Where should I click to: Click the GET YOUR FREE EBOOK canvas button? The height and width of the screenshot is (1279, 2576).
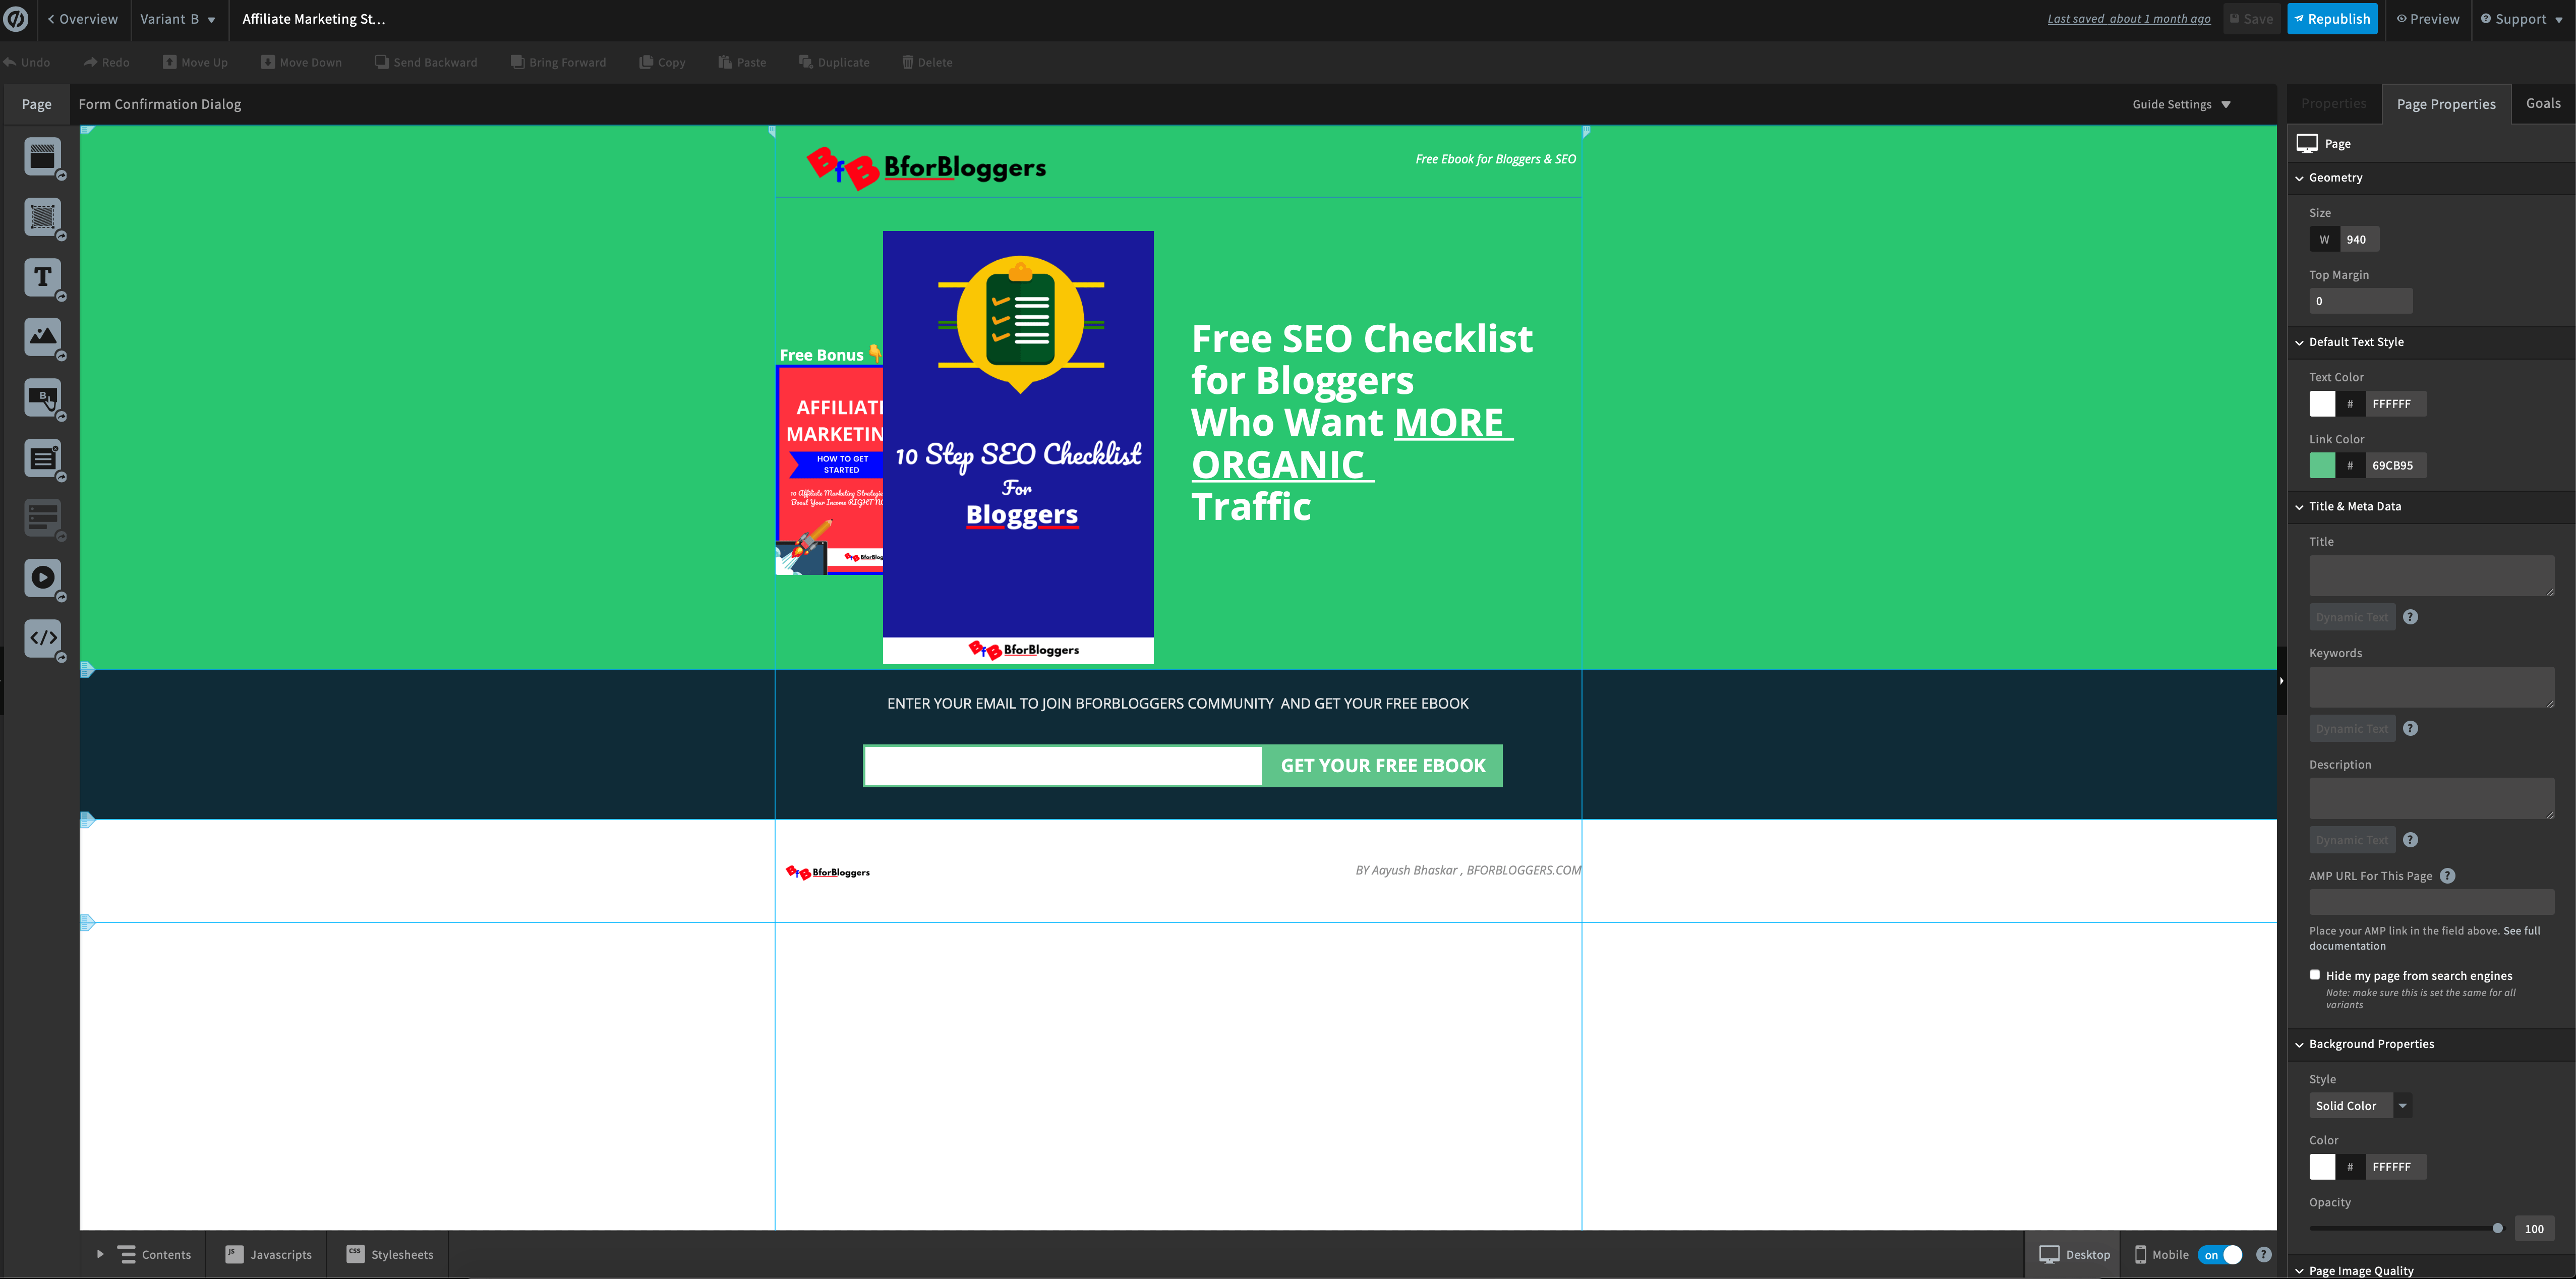[x=1382, y=766]
